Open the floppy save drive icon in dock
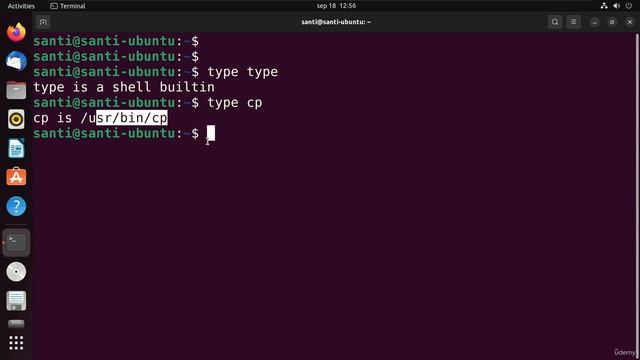Viewport: 640px width, 360px height. (x=16, y=301)
